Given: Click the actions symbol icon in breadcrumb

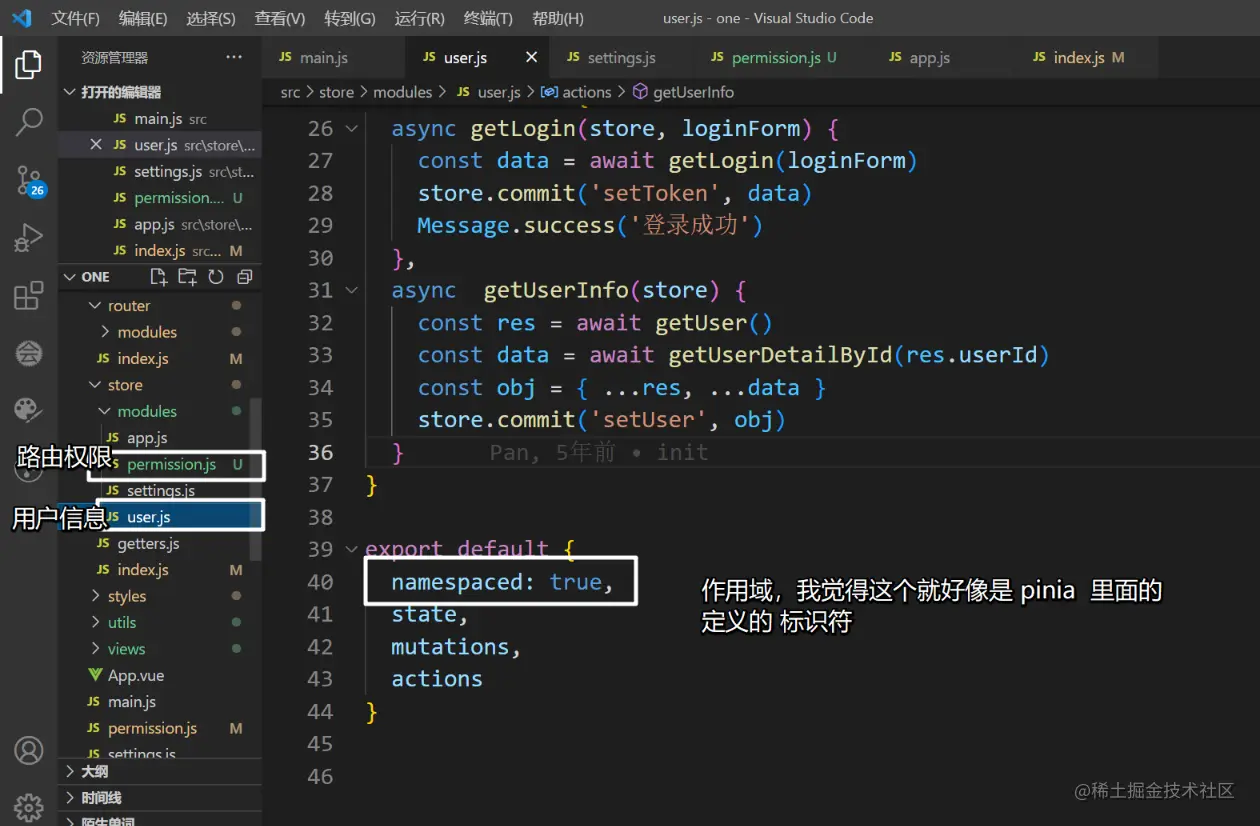Looking at the screenshot, I should click(x=549, y=92).
